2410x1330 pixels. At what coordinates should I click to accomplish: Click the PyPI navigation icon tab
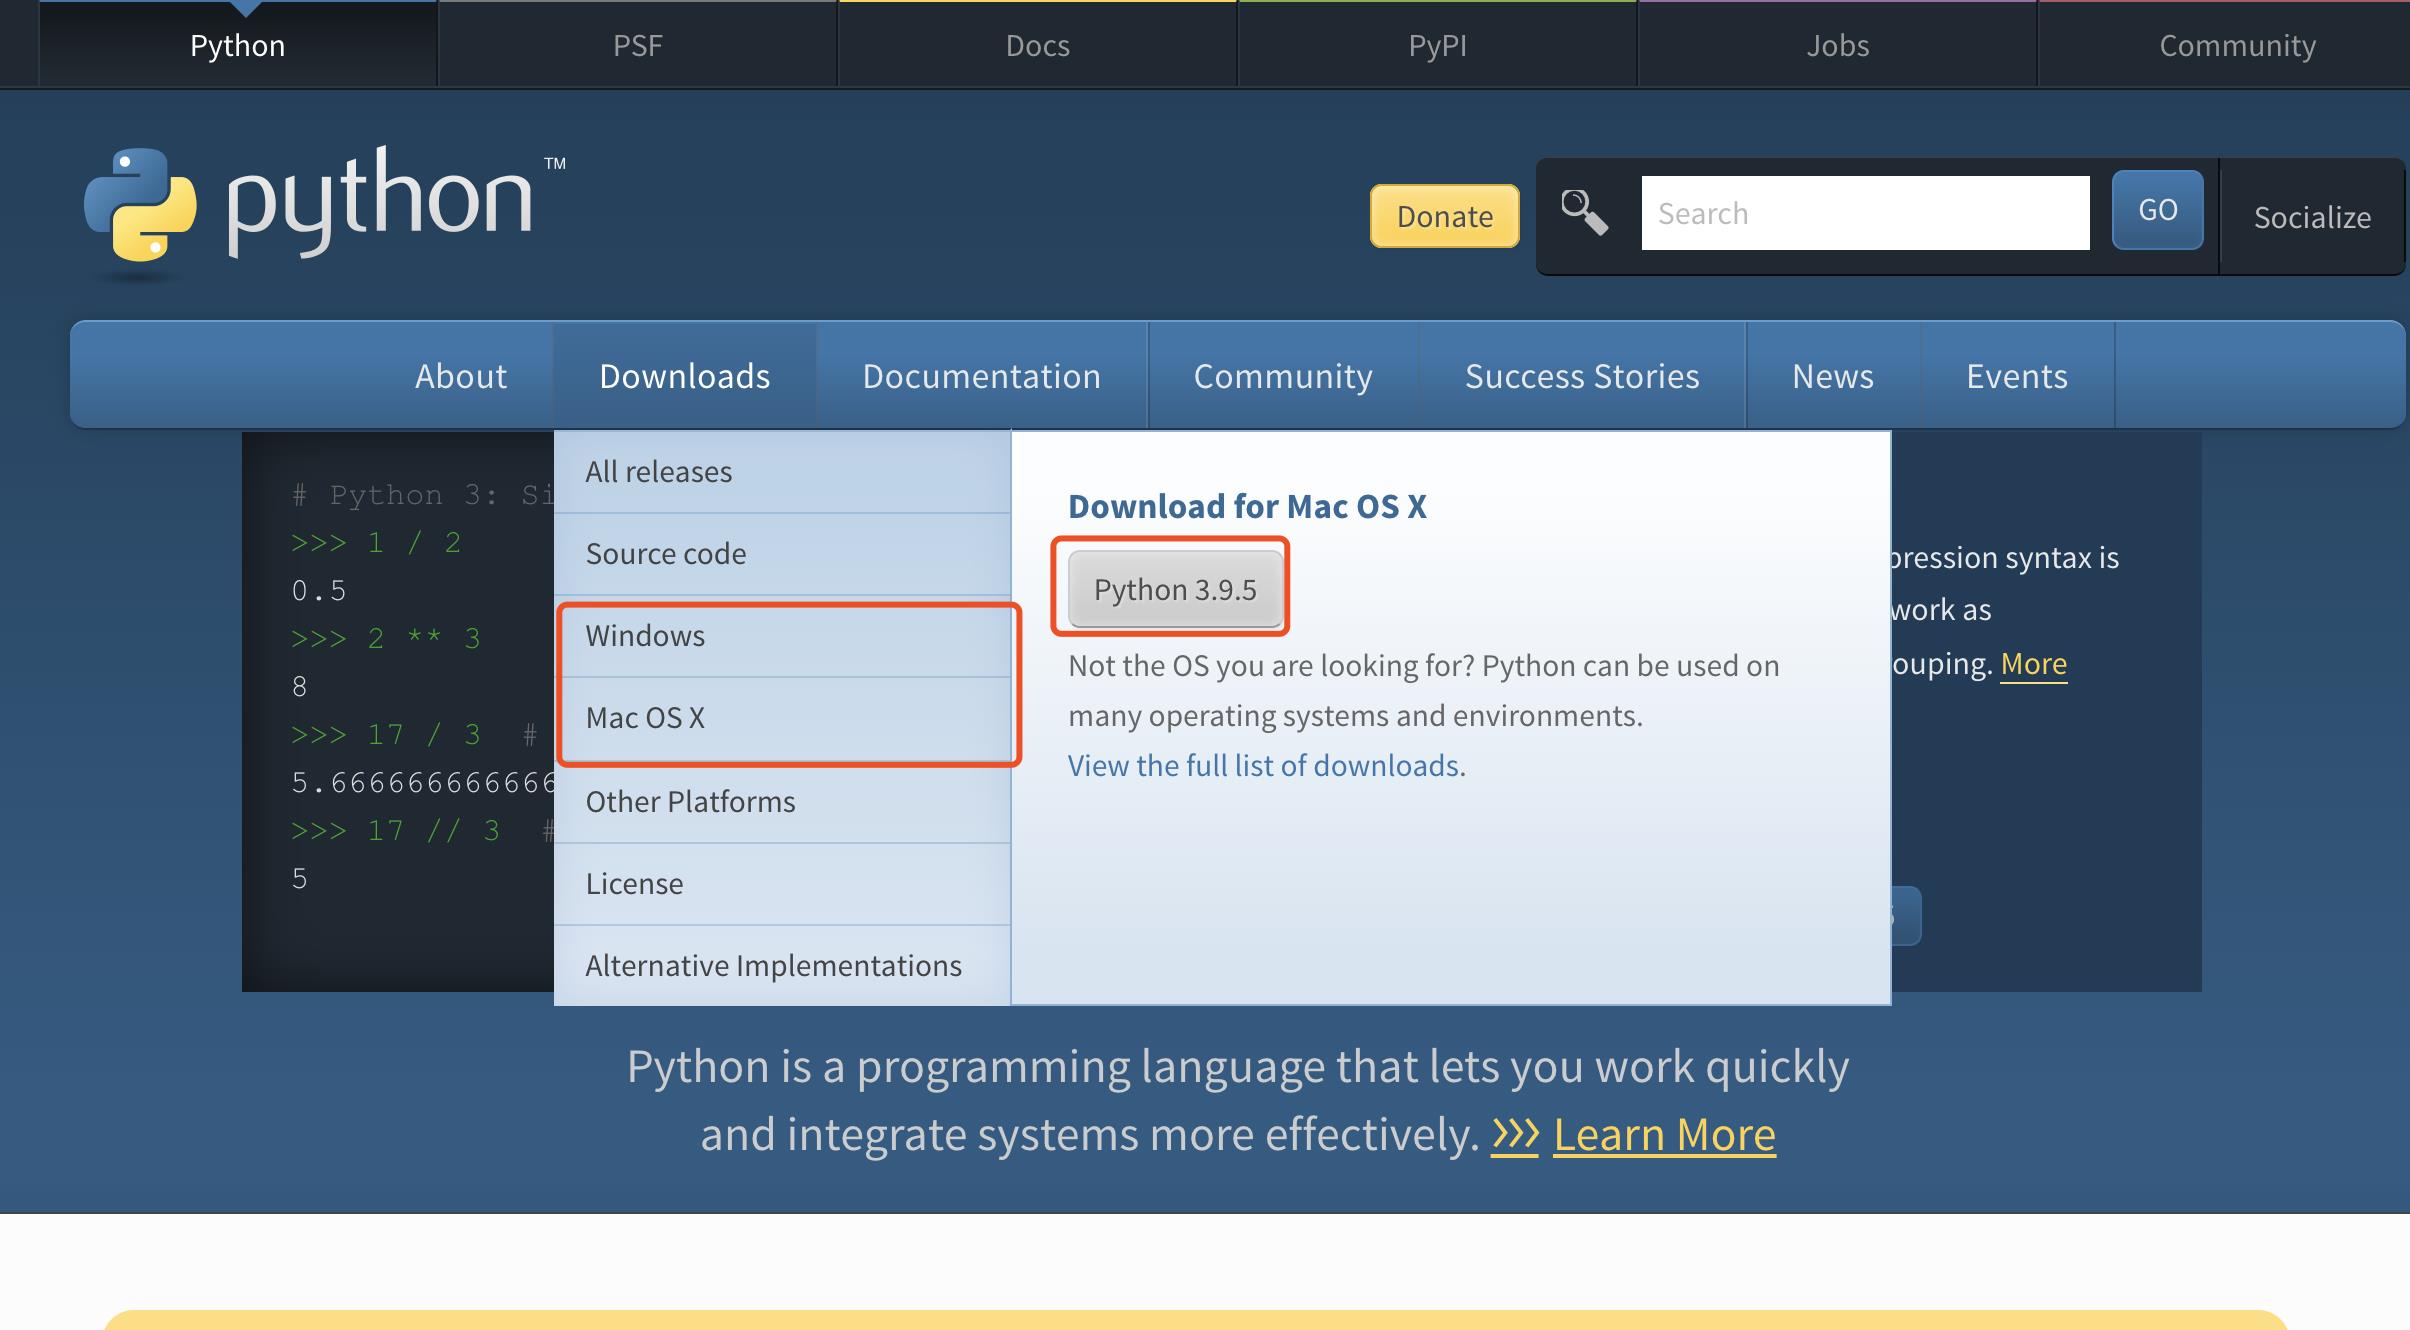[x=1437, y=44]
